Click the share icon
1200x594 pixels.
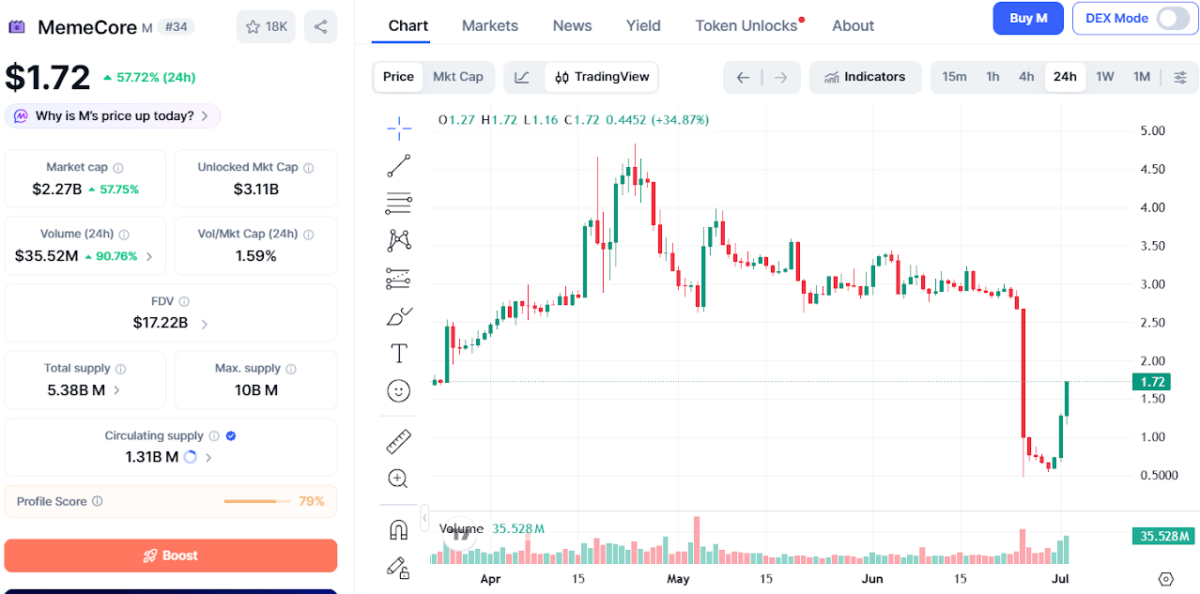tap(321, 27)
